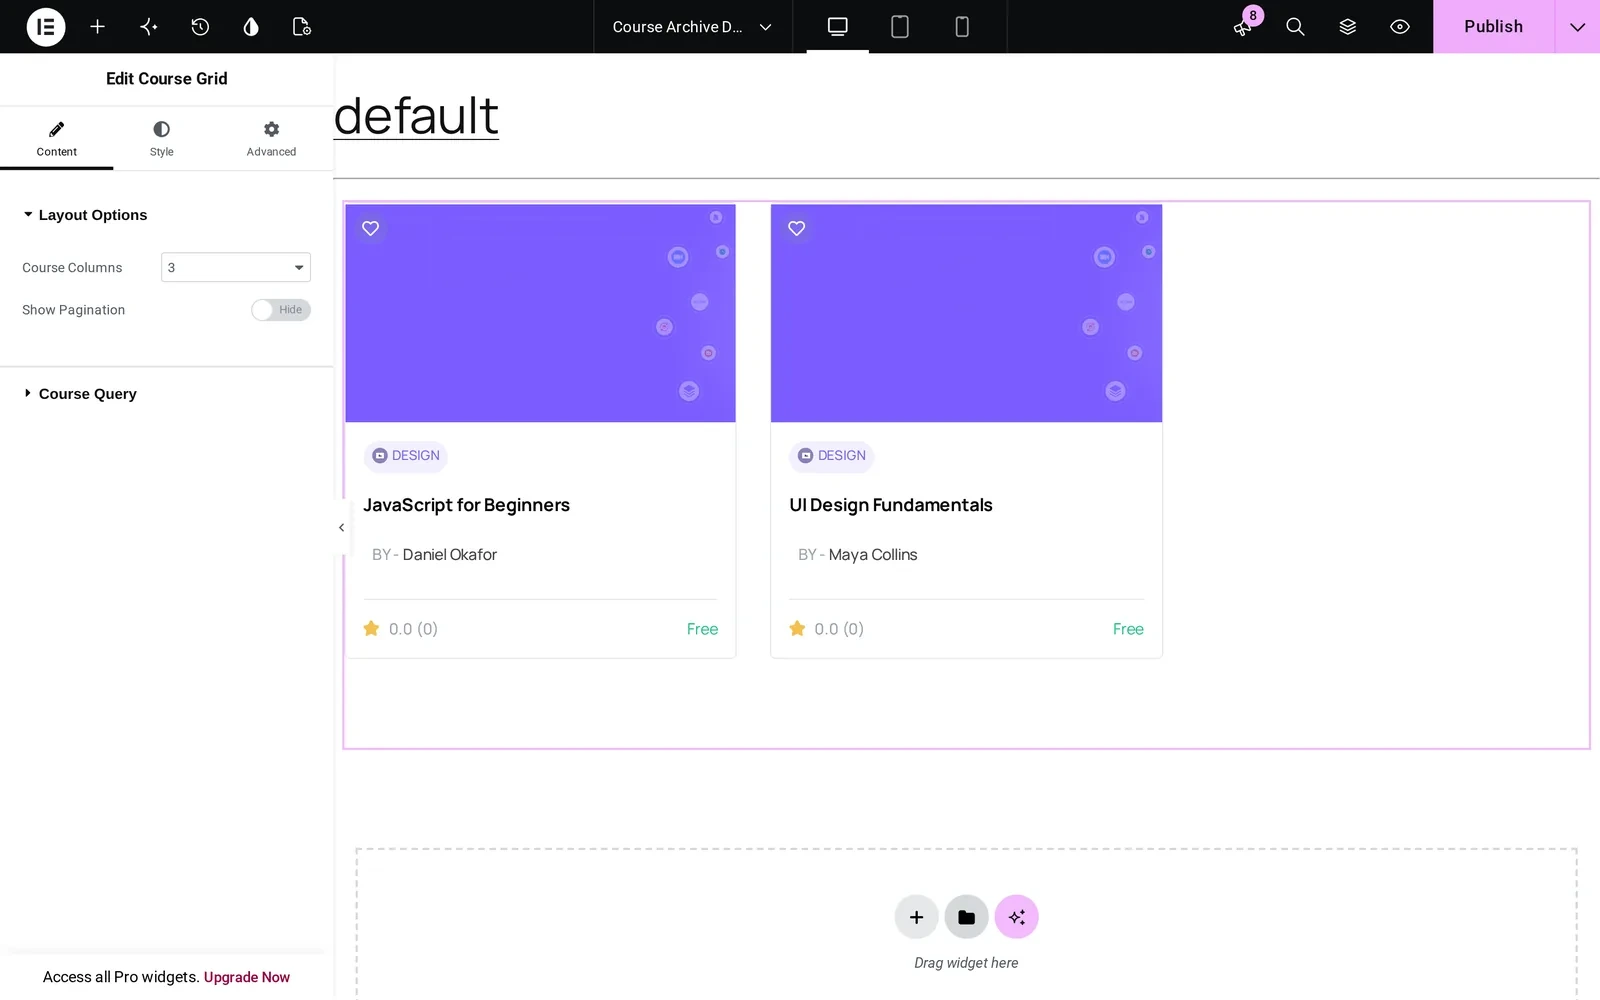Open the Course Columns dropdown
The width and height of the screenshot is (1600, 1000).
236,267
